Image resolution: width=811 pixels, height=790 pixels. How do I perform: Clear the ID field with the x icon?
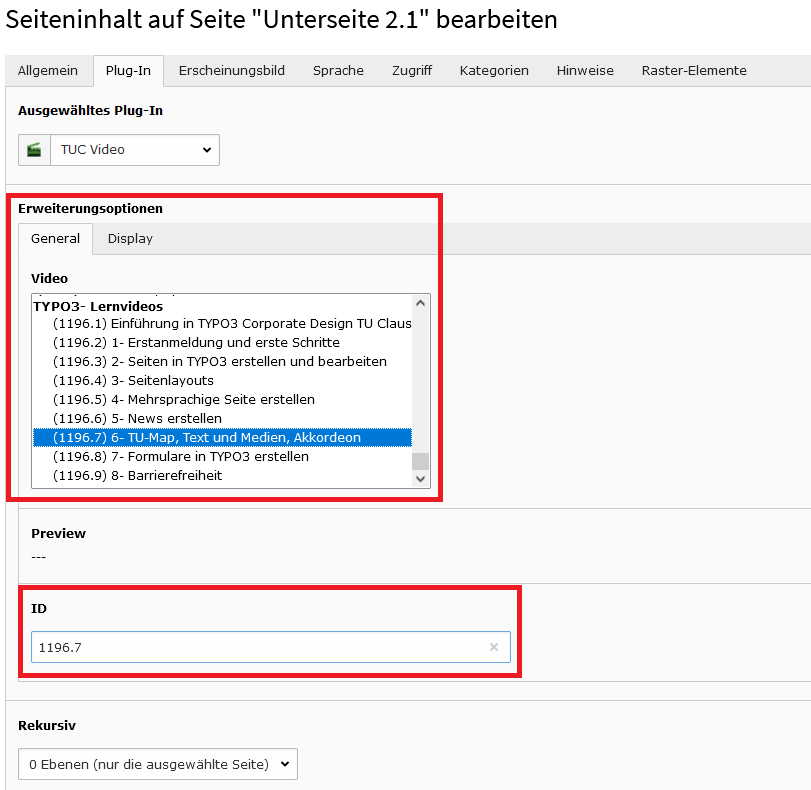(493, 647)
